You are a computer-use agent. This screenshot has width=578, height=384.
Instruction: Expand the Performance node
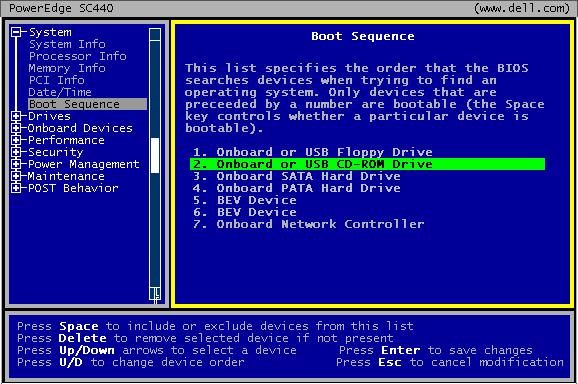pyautogui.click(x=16, y=140)
